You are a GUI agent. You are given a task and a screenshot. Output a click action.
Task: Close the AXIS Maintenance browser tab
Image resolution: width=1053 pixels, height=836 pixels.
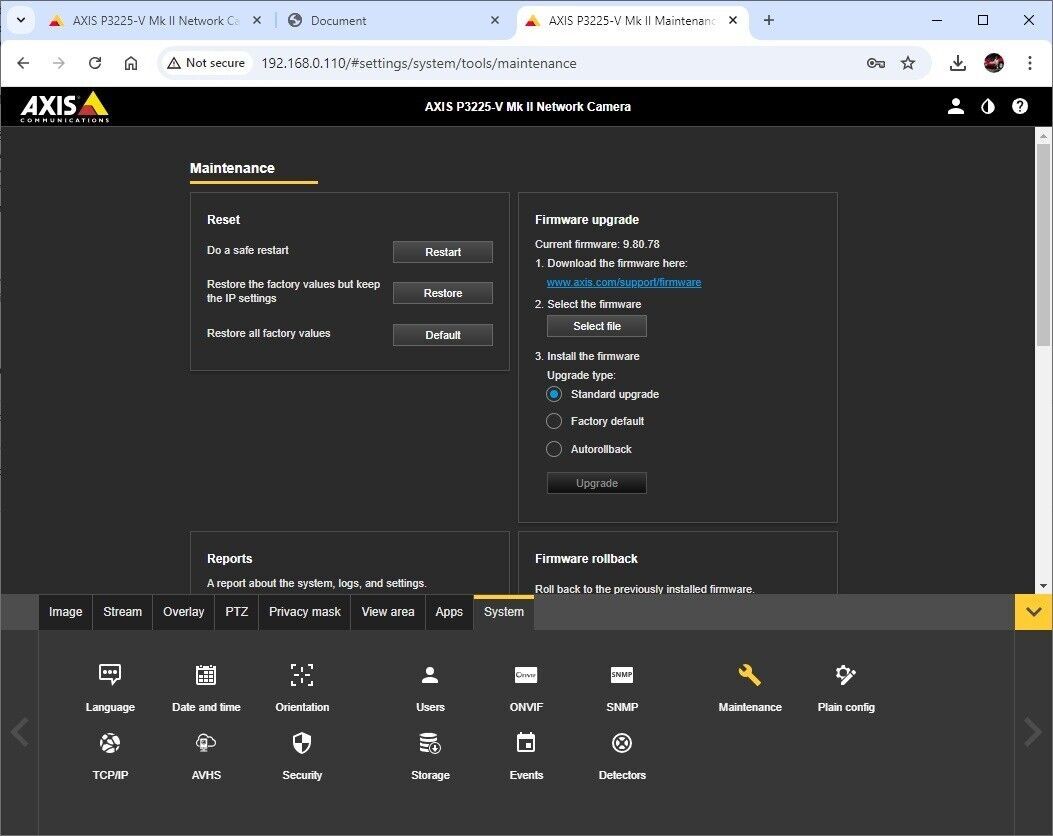(x=733, y=20)
